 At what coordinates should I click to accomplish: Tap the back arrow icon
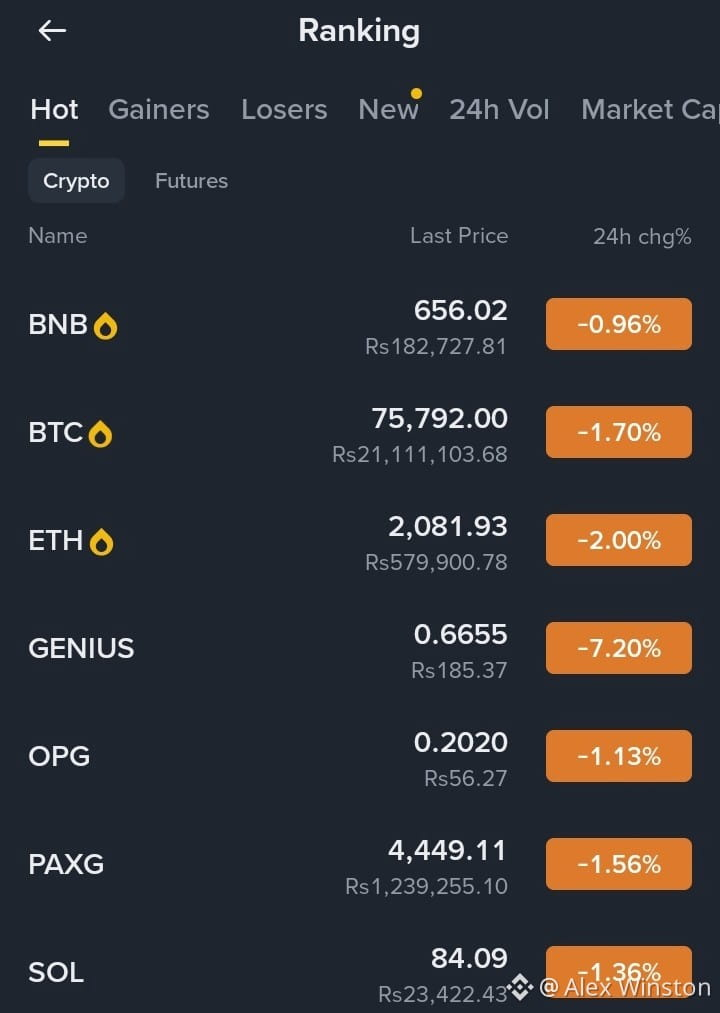pyautogui.click(x=52, y=30)
